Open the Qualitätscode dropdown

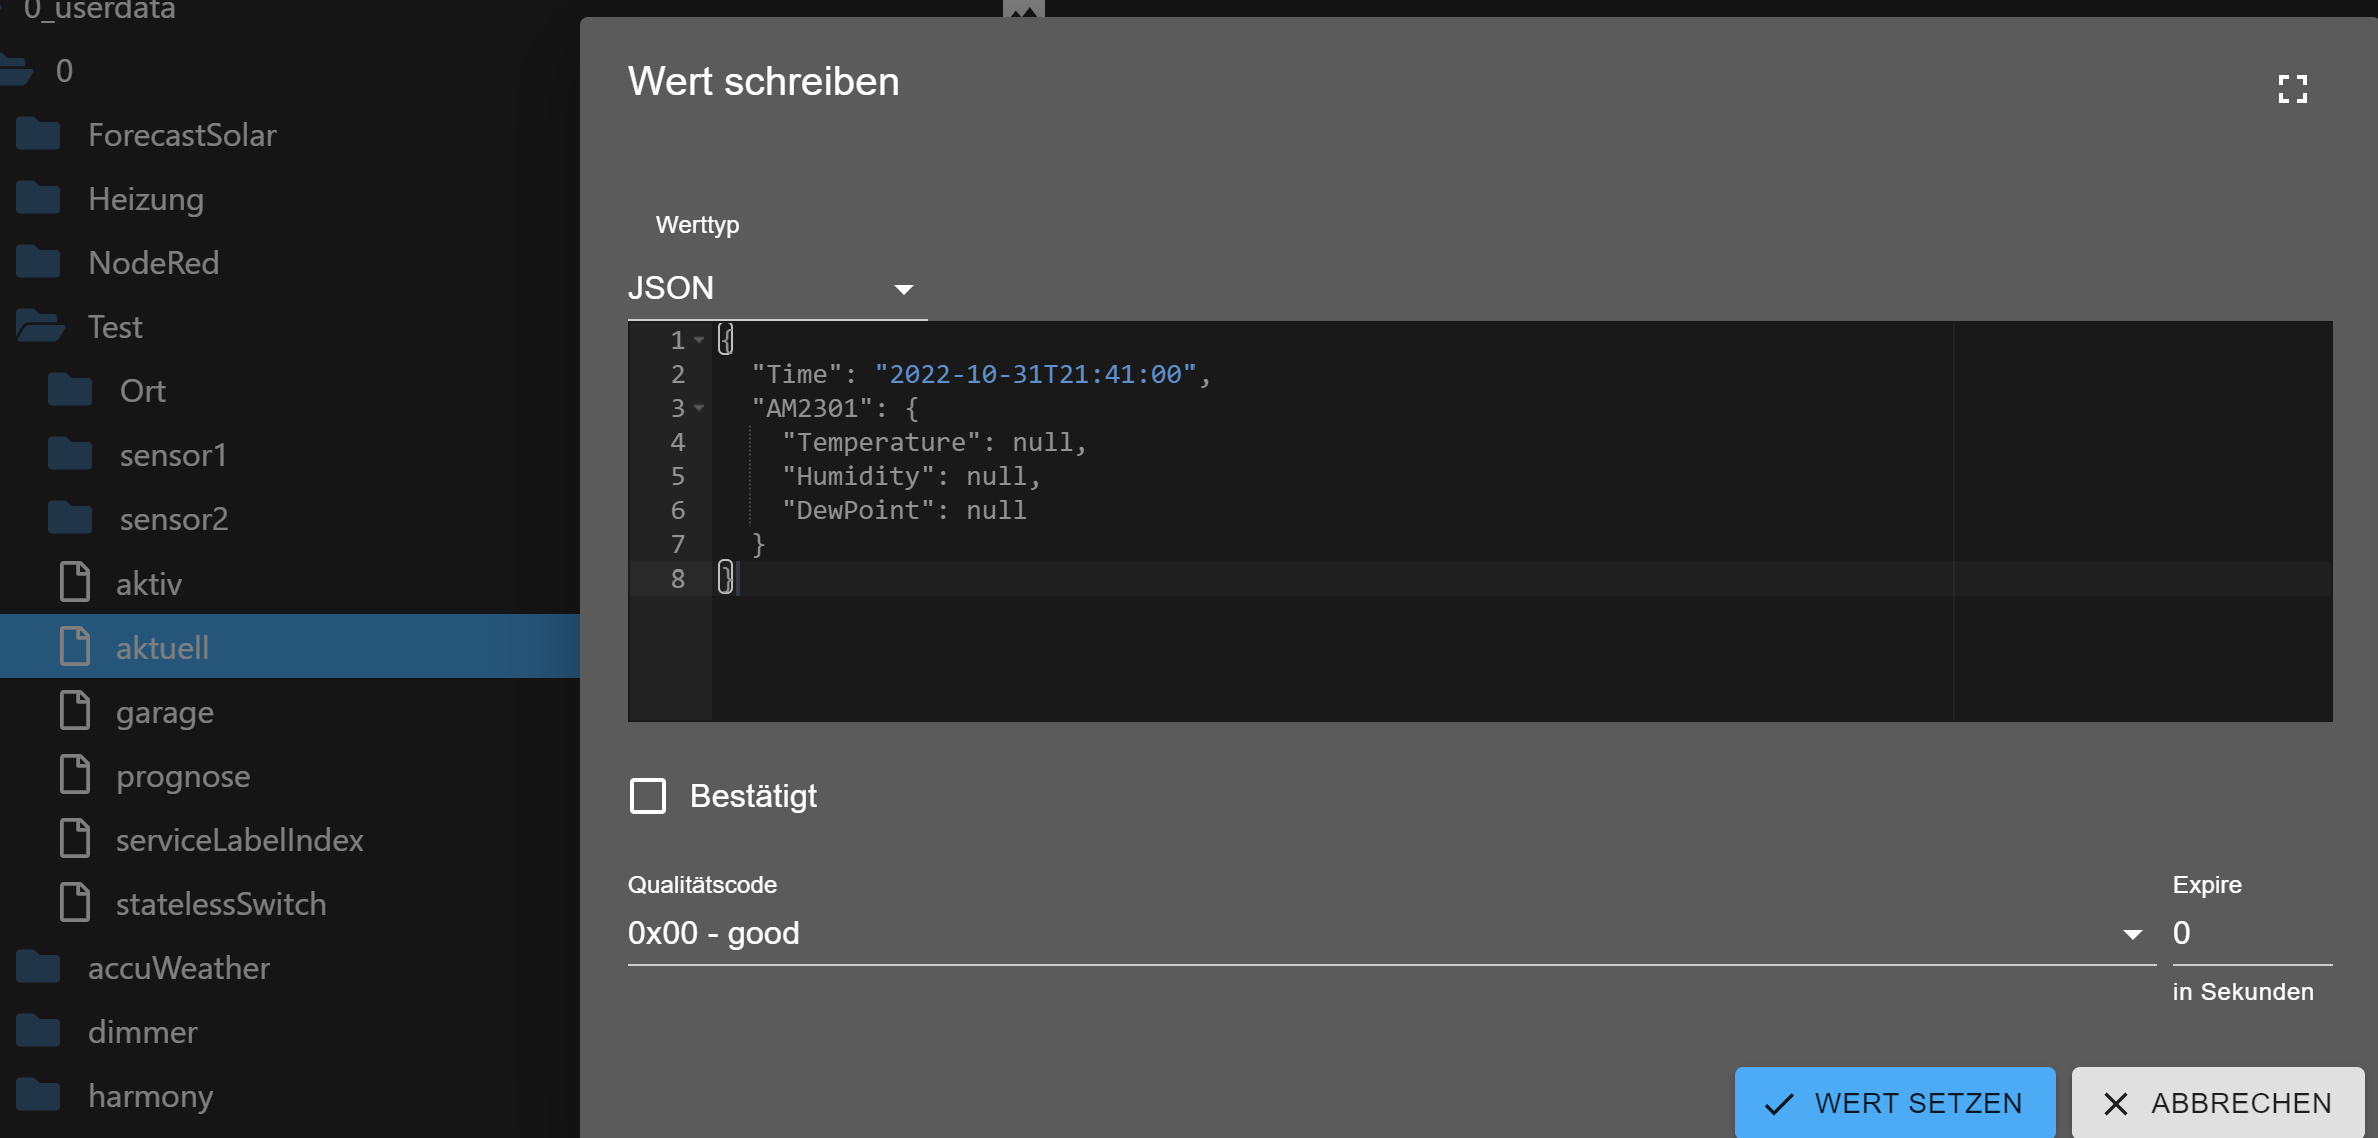[1391, 933]
